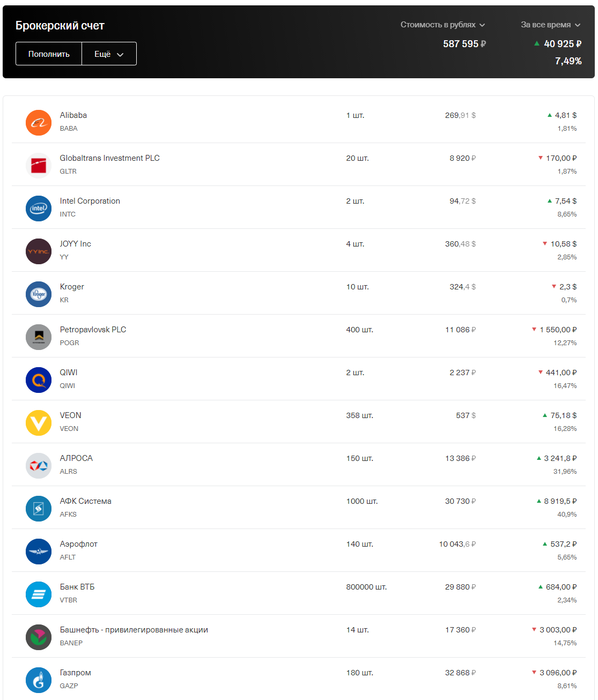
Task: Click the Брокерский счет account title
Action: [60, 25]
